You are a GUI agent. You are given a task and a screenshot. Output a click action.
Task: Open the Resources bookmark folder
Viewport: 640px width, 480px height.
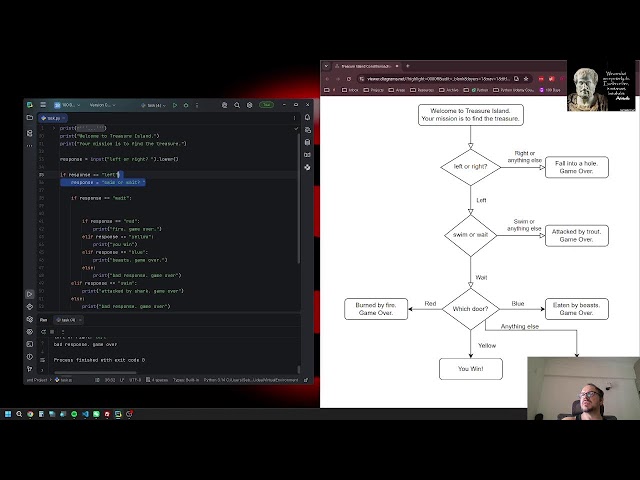422,90
